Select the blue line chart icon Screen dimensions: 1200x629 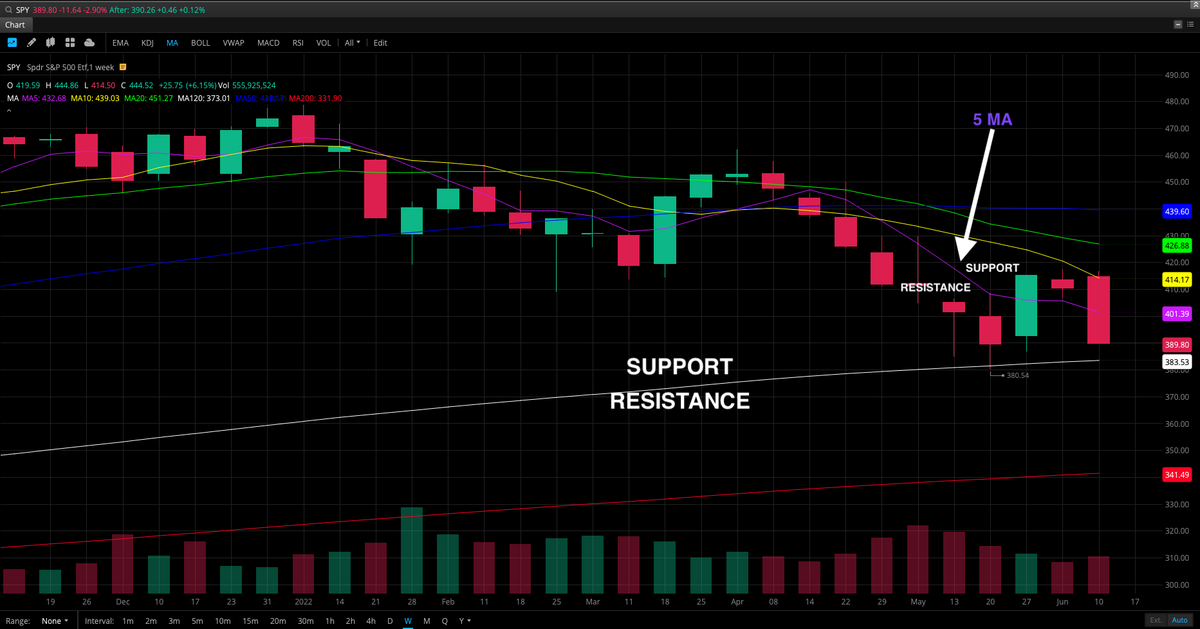pyautogui.click(x=12, y=43)
